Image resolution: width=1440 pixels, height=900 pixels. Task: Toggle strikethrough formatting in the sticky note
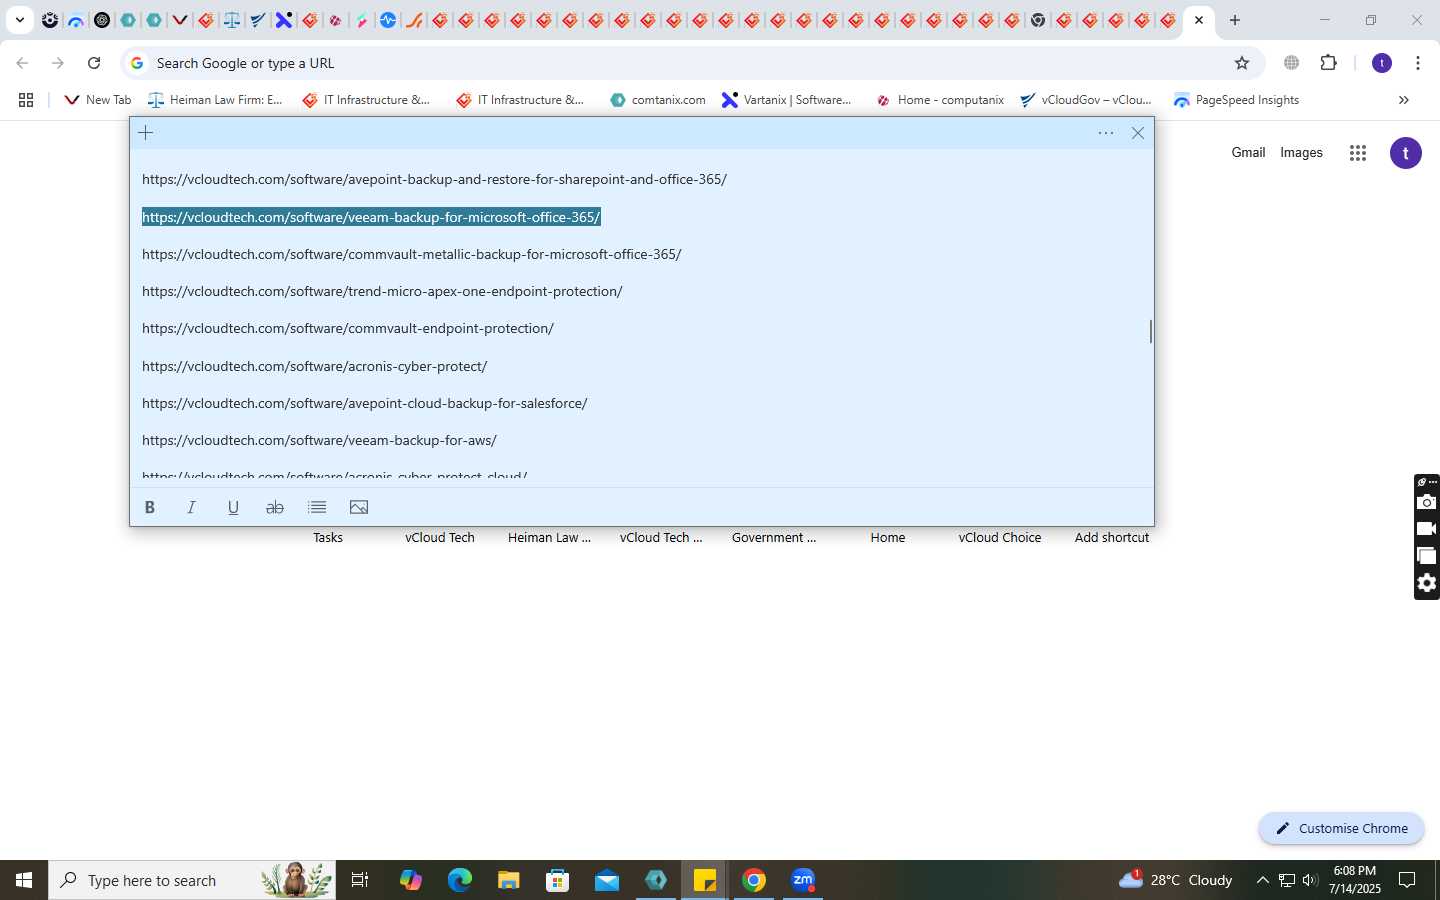coord(275,508)
